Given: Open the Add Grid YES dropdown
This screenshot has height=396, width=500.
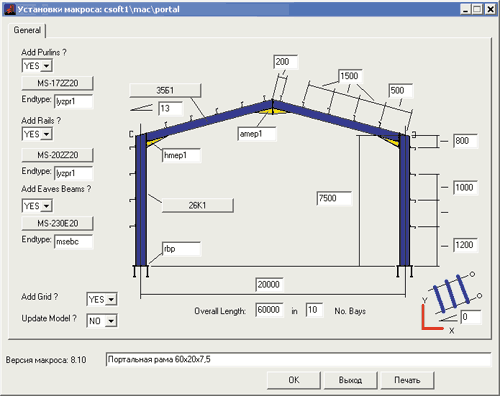Looking at the screenshot, I should coord(111,299).
